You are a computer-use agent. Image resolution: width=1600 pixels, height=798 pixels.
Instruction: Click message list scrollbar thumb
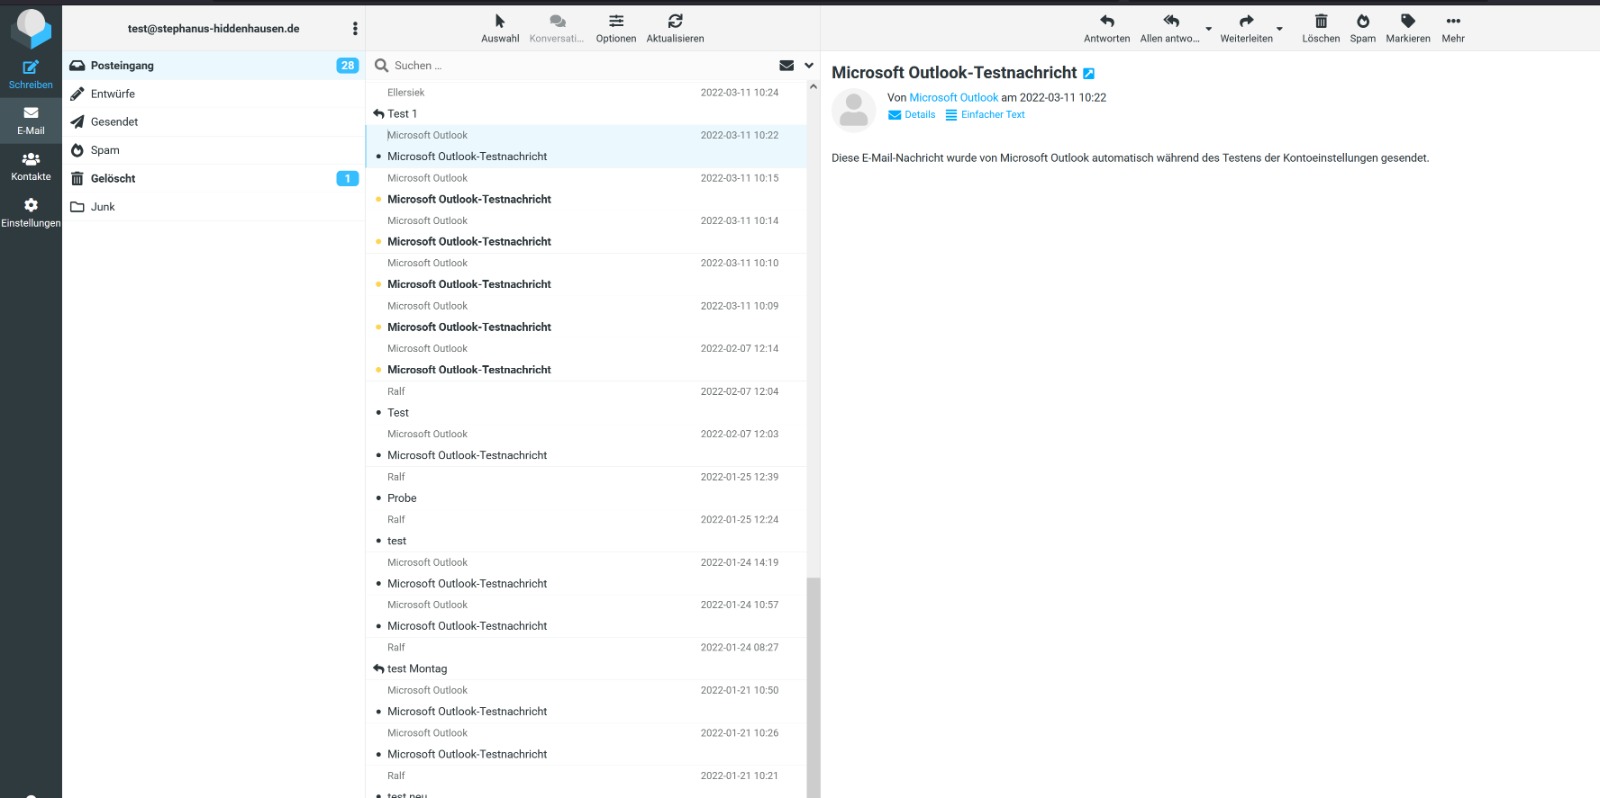click(x=813, y=687)
